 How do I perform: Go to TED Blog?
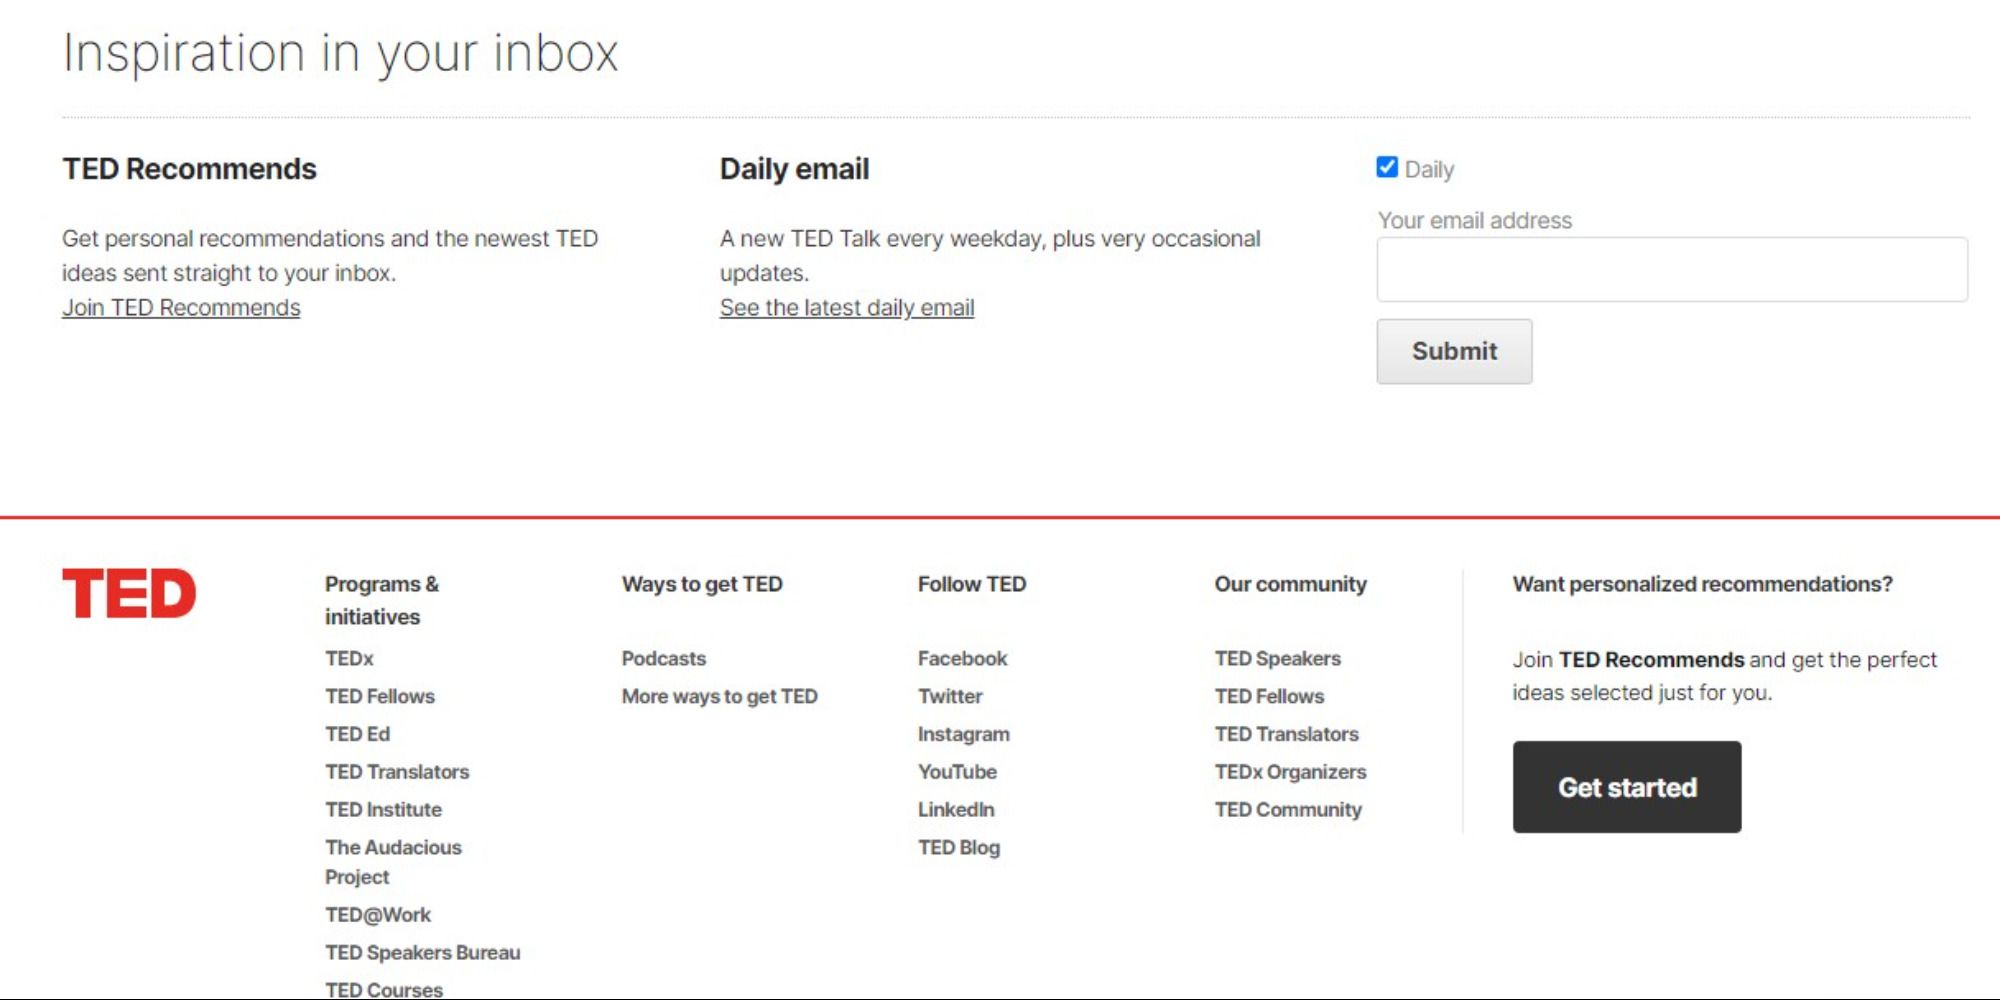[959, 848]
